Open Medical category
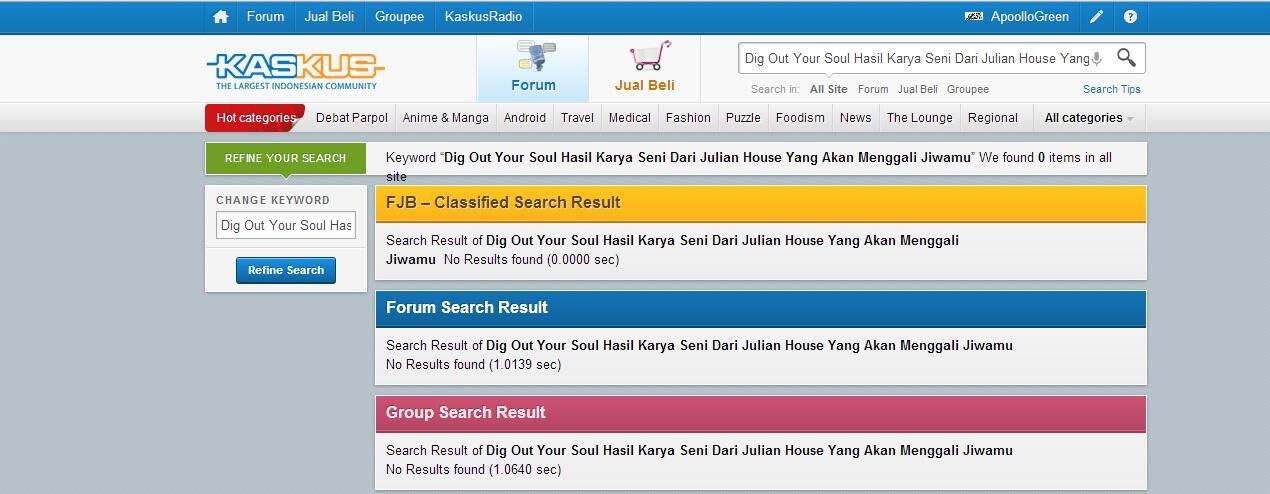This screenshot has height=494, width=1270. tap(630, 118)
